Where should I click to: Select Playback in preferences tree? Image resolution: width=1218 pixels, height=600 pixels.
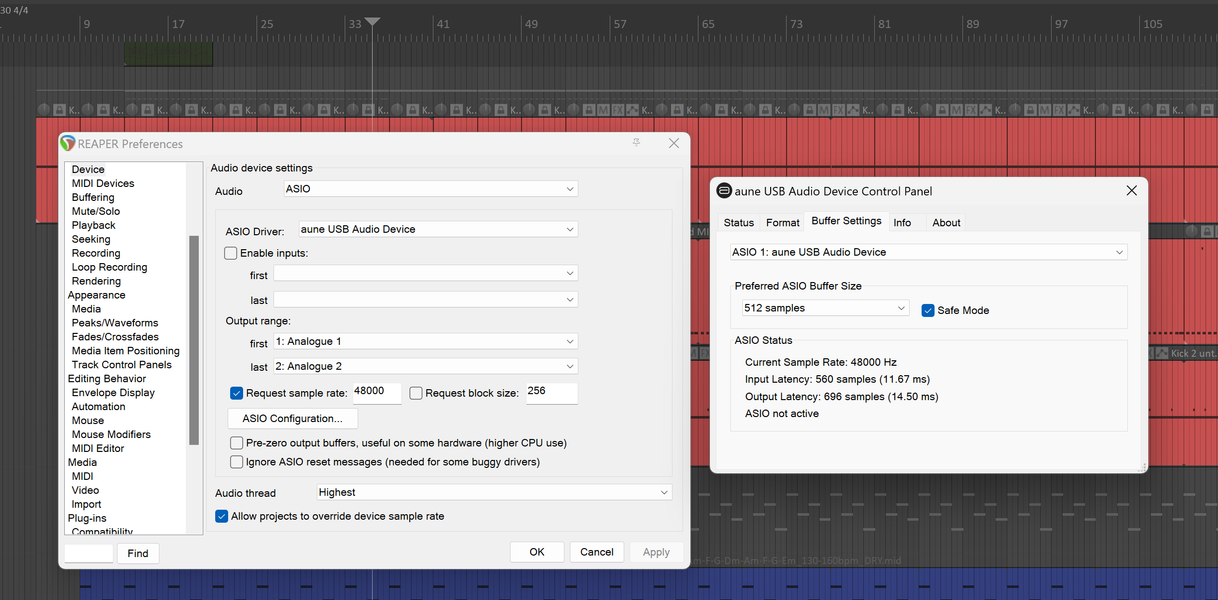tap(94, 226)
